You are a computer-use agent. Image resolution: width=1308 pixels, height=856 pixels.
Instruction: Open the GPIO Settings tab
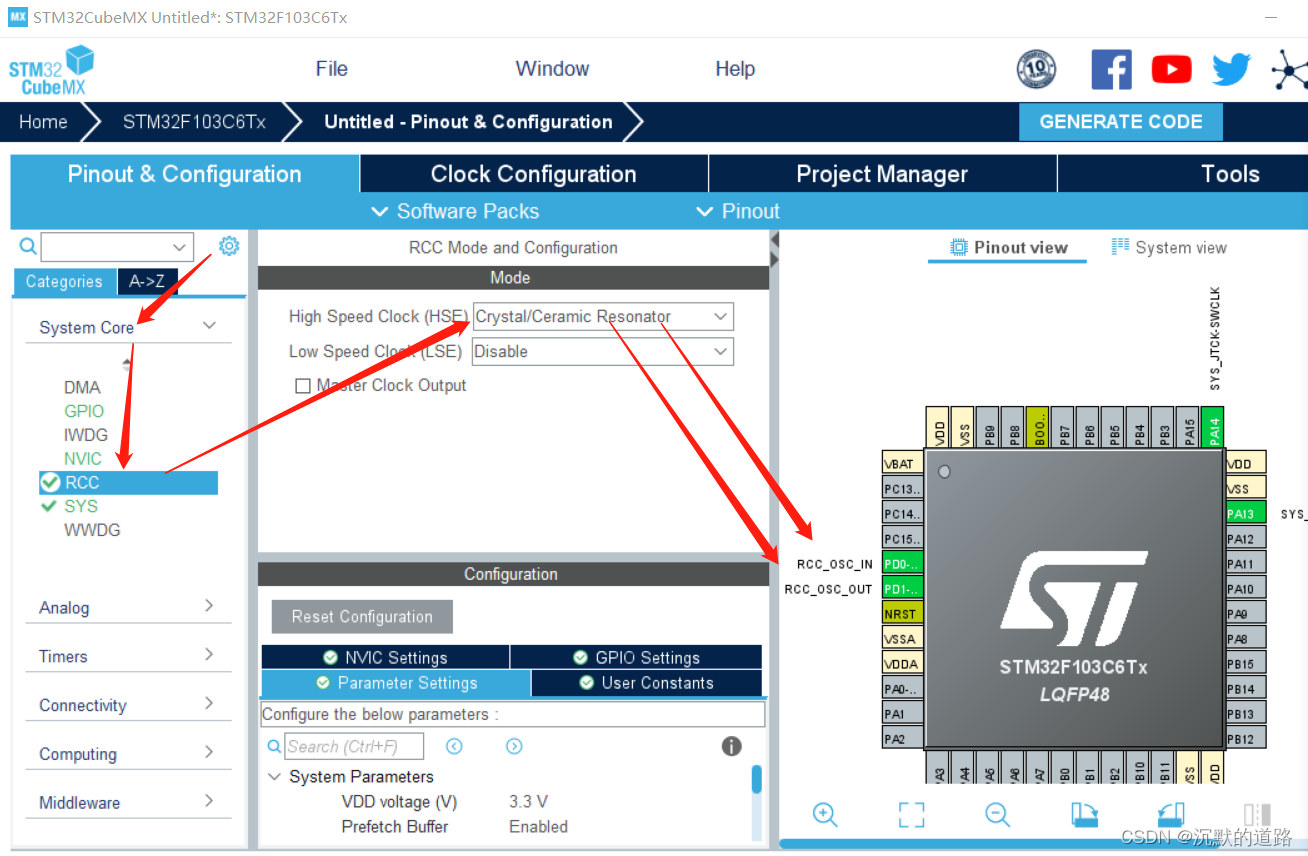coord(637,657)
